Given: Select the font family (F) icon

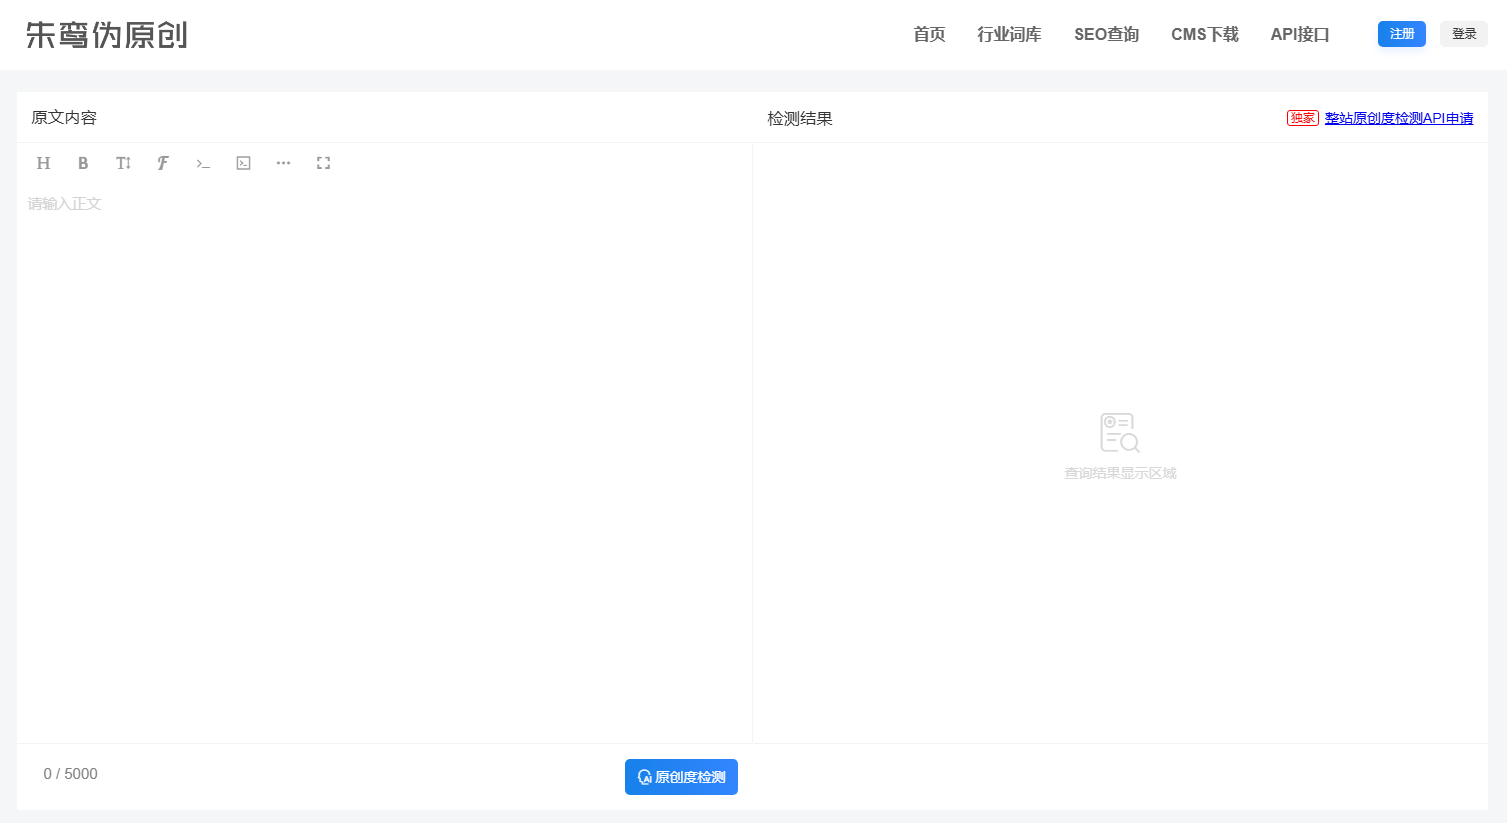Looking at the screenshot, I should pos(163,163).
